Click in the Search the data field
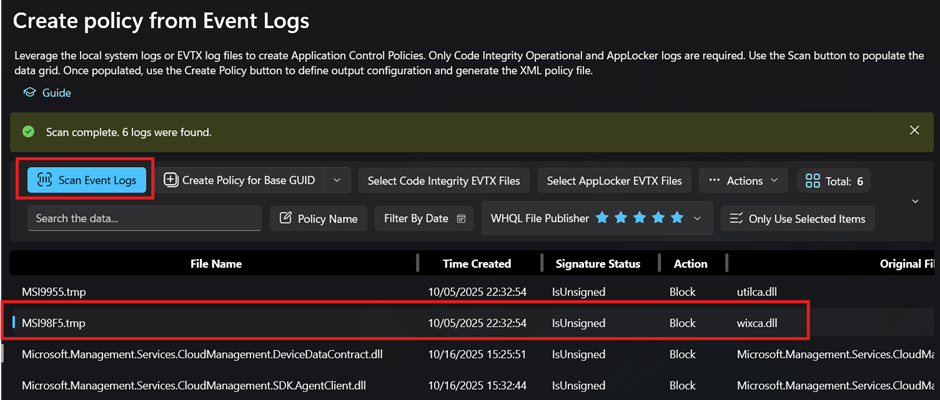This screenshot has width=940, height=400. pos(144,218)
